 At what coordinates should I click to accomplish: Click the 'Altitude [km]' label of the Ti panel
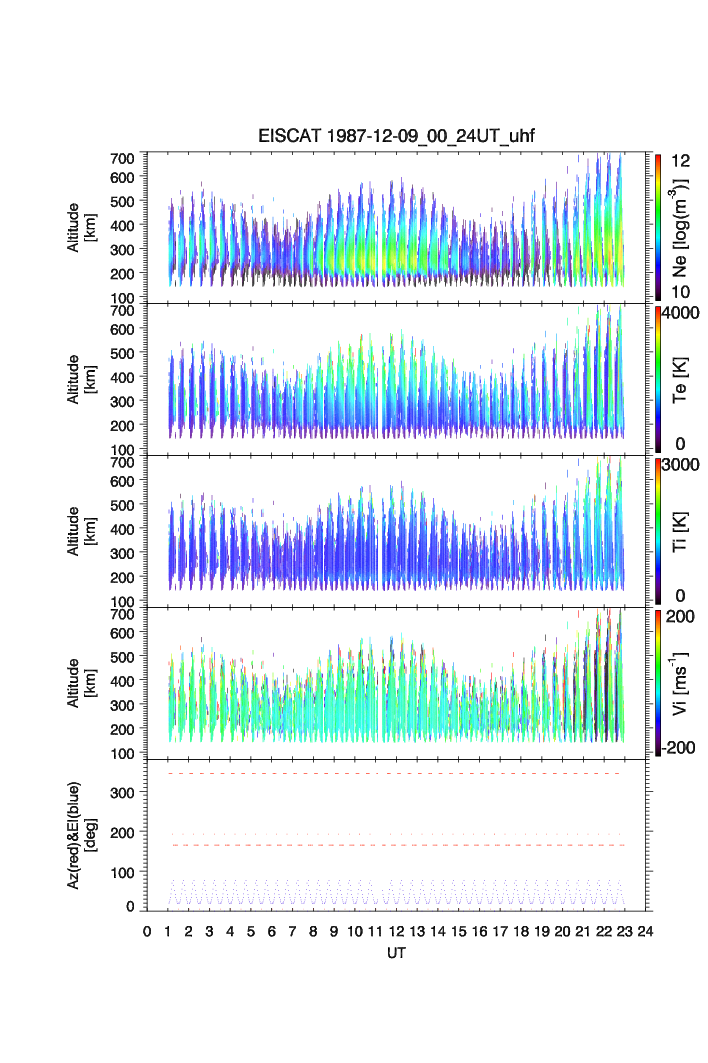(x=81, y=532)
